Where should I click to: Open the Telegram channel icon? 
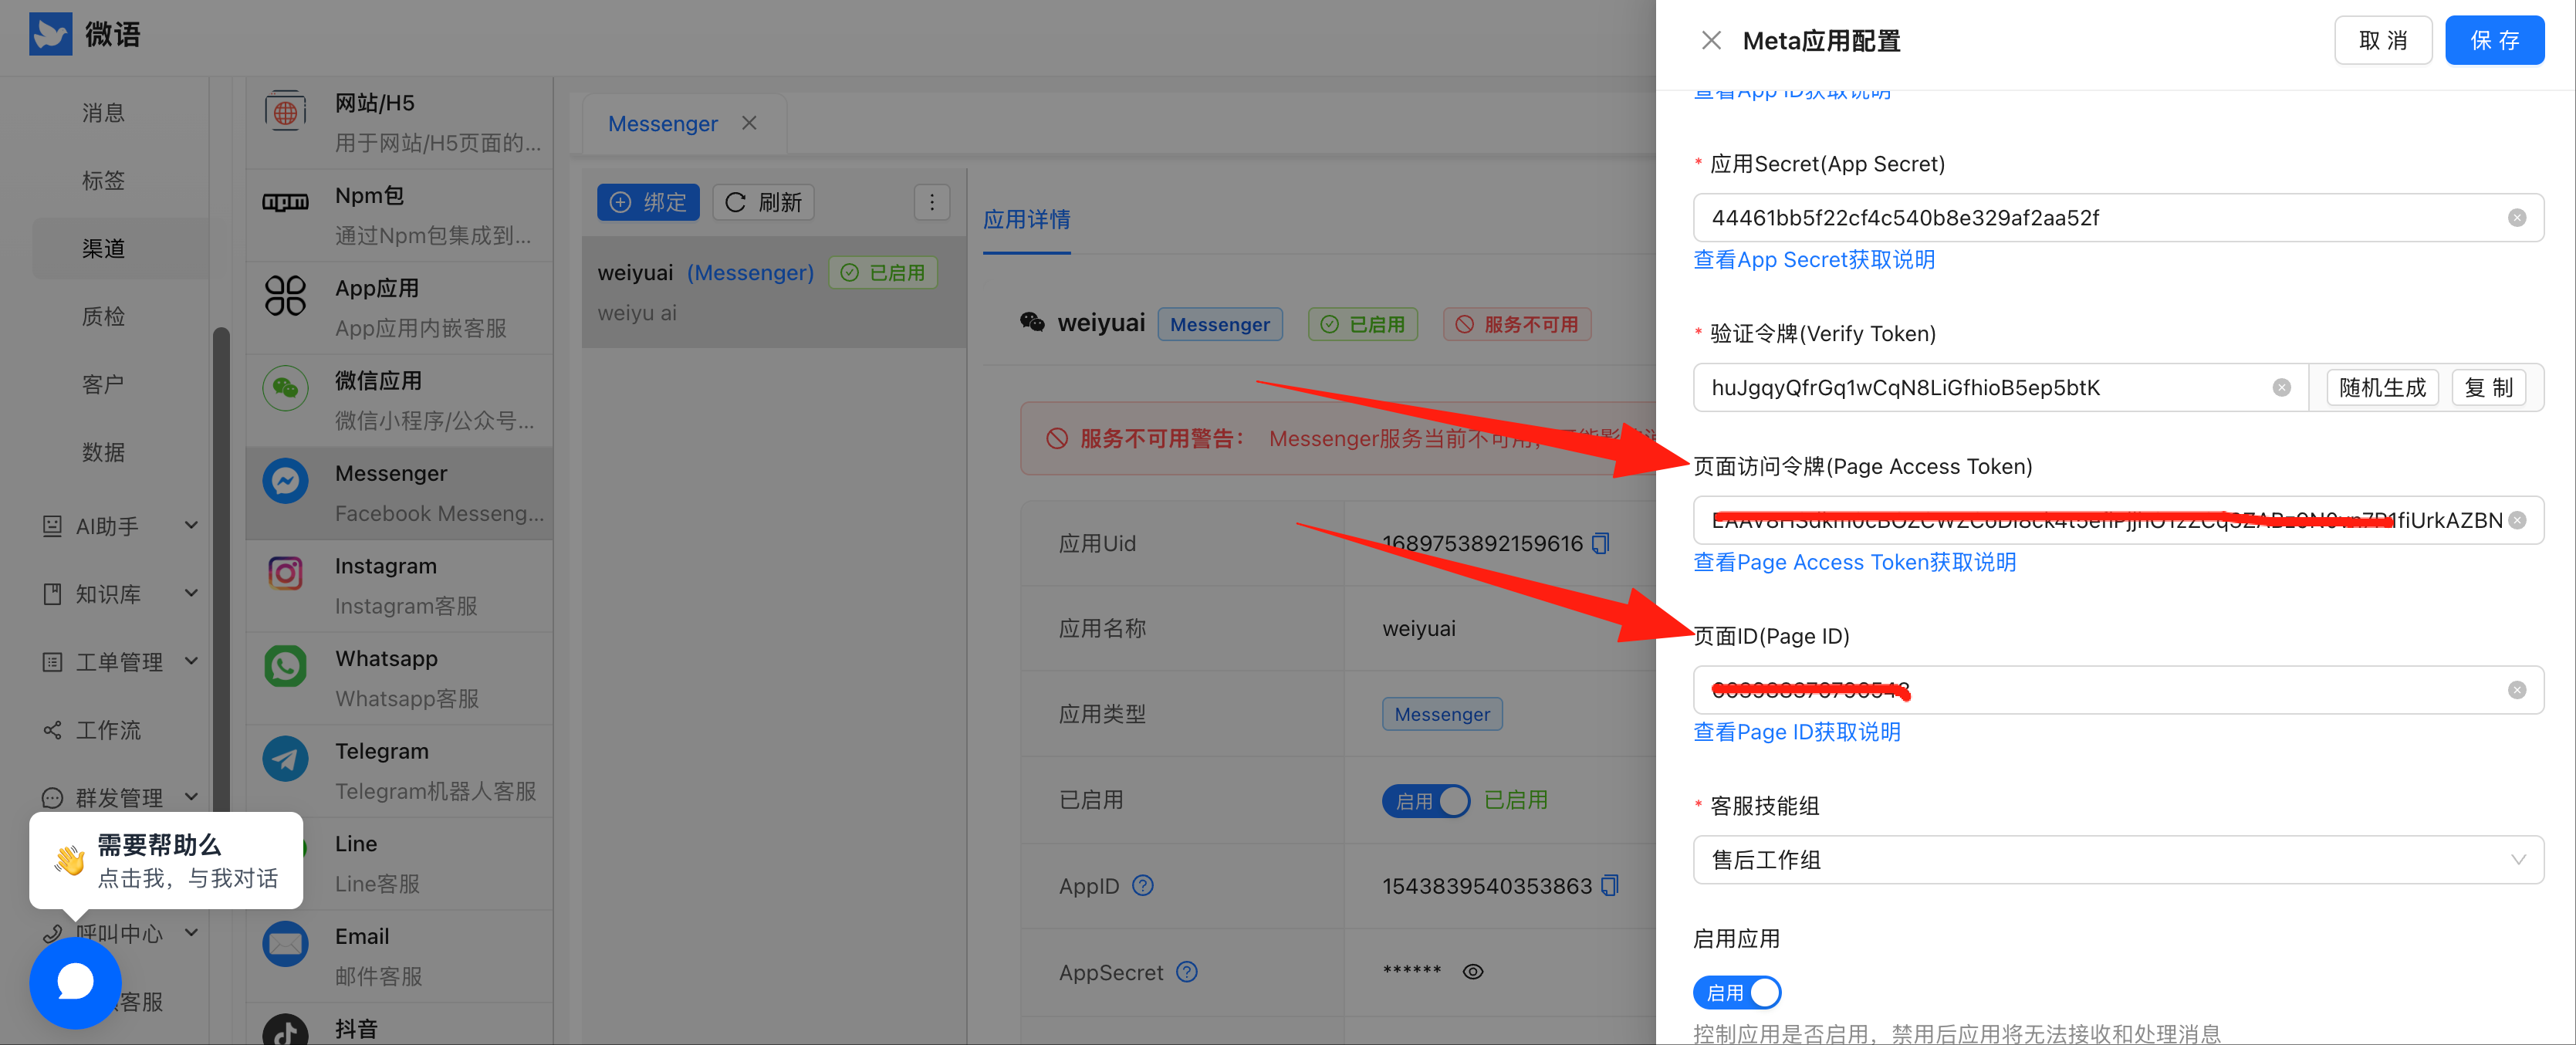285,759
